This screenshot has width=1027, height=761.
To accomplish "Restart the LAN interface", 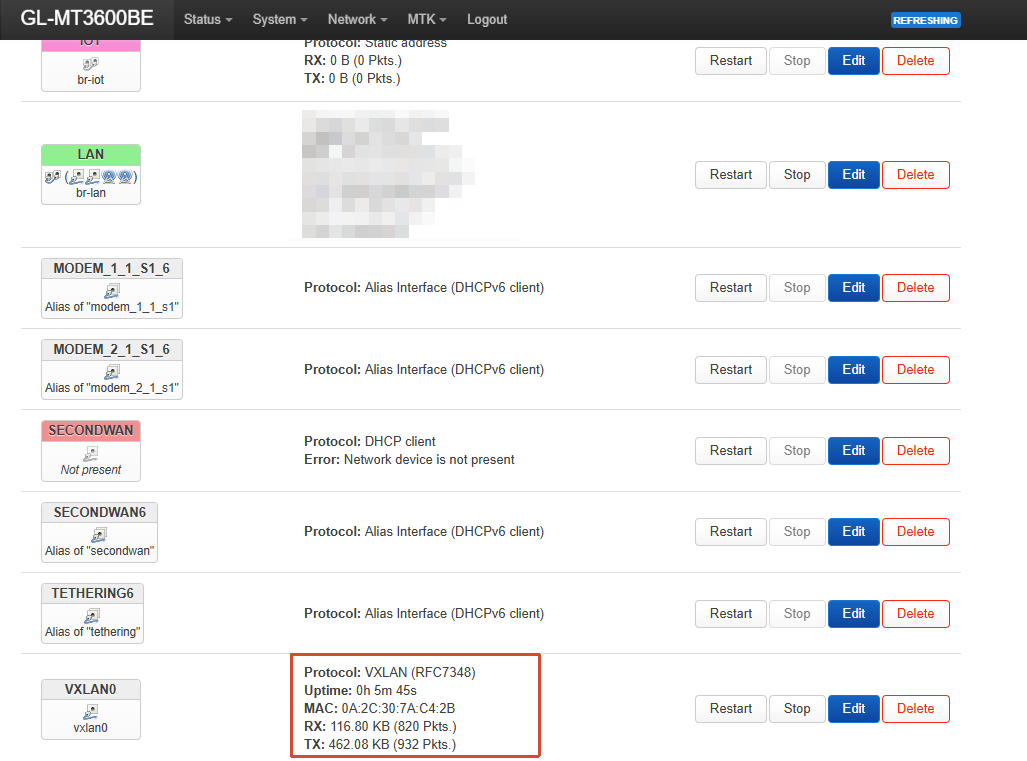I will [730, 175].
